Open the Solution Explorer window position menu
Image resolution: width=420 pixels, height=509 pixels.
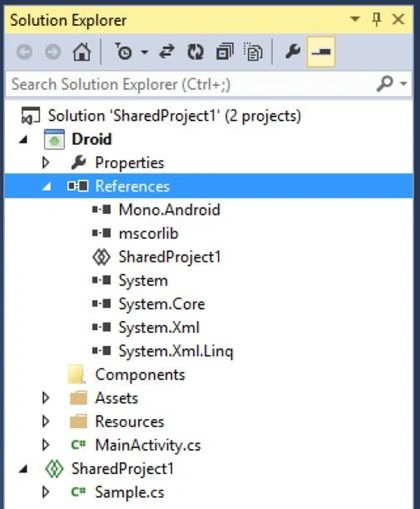click(355, 19)
